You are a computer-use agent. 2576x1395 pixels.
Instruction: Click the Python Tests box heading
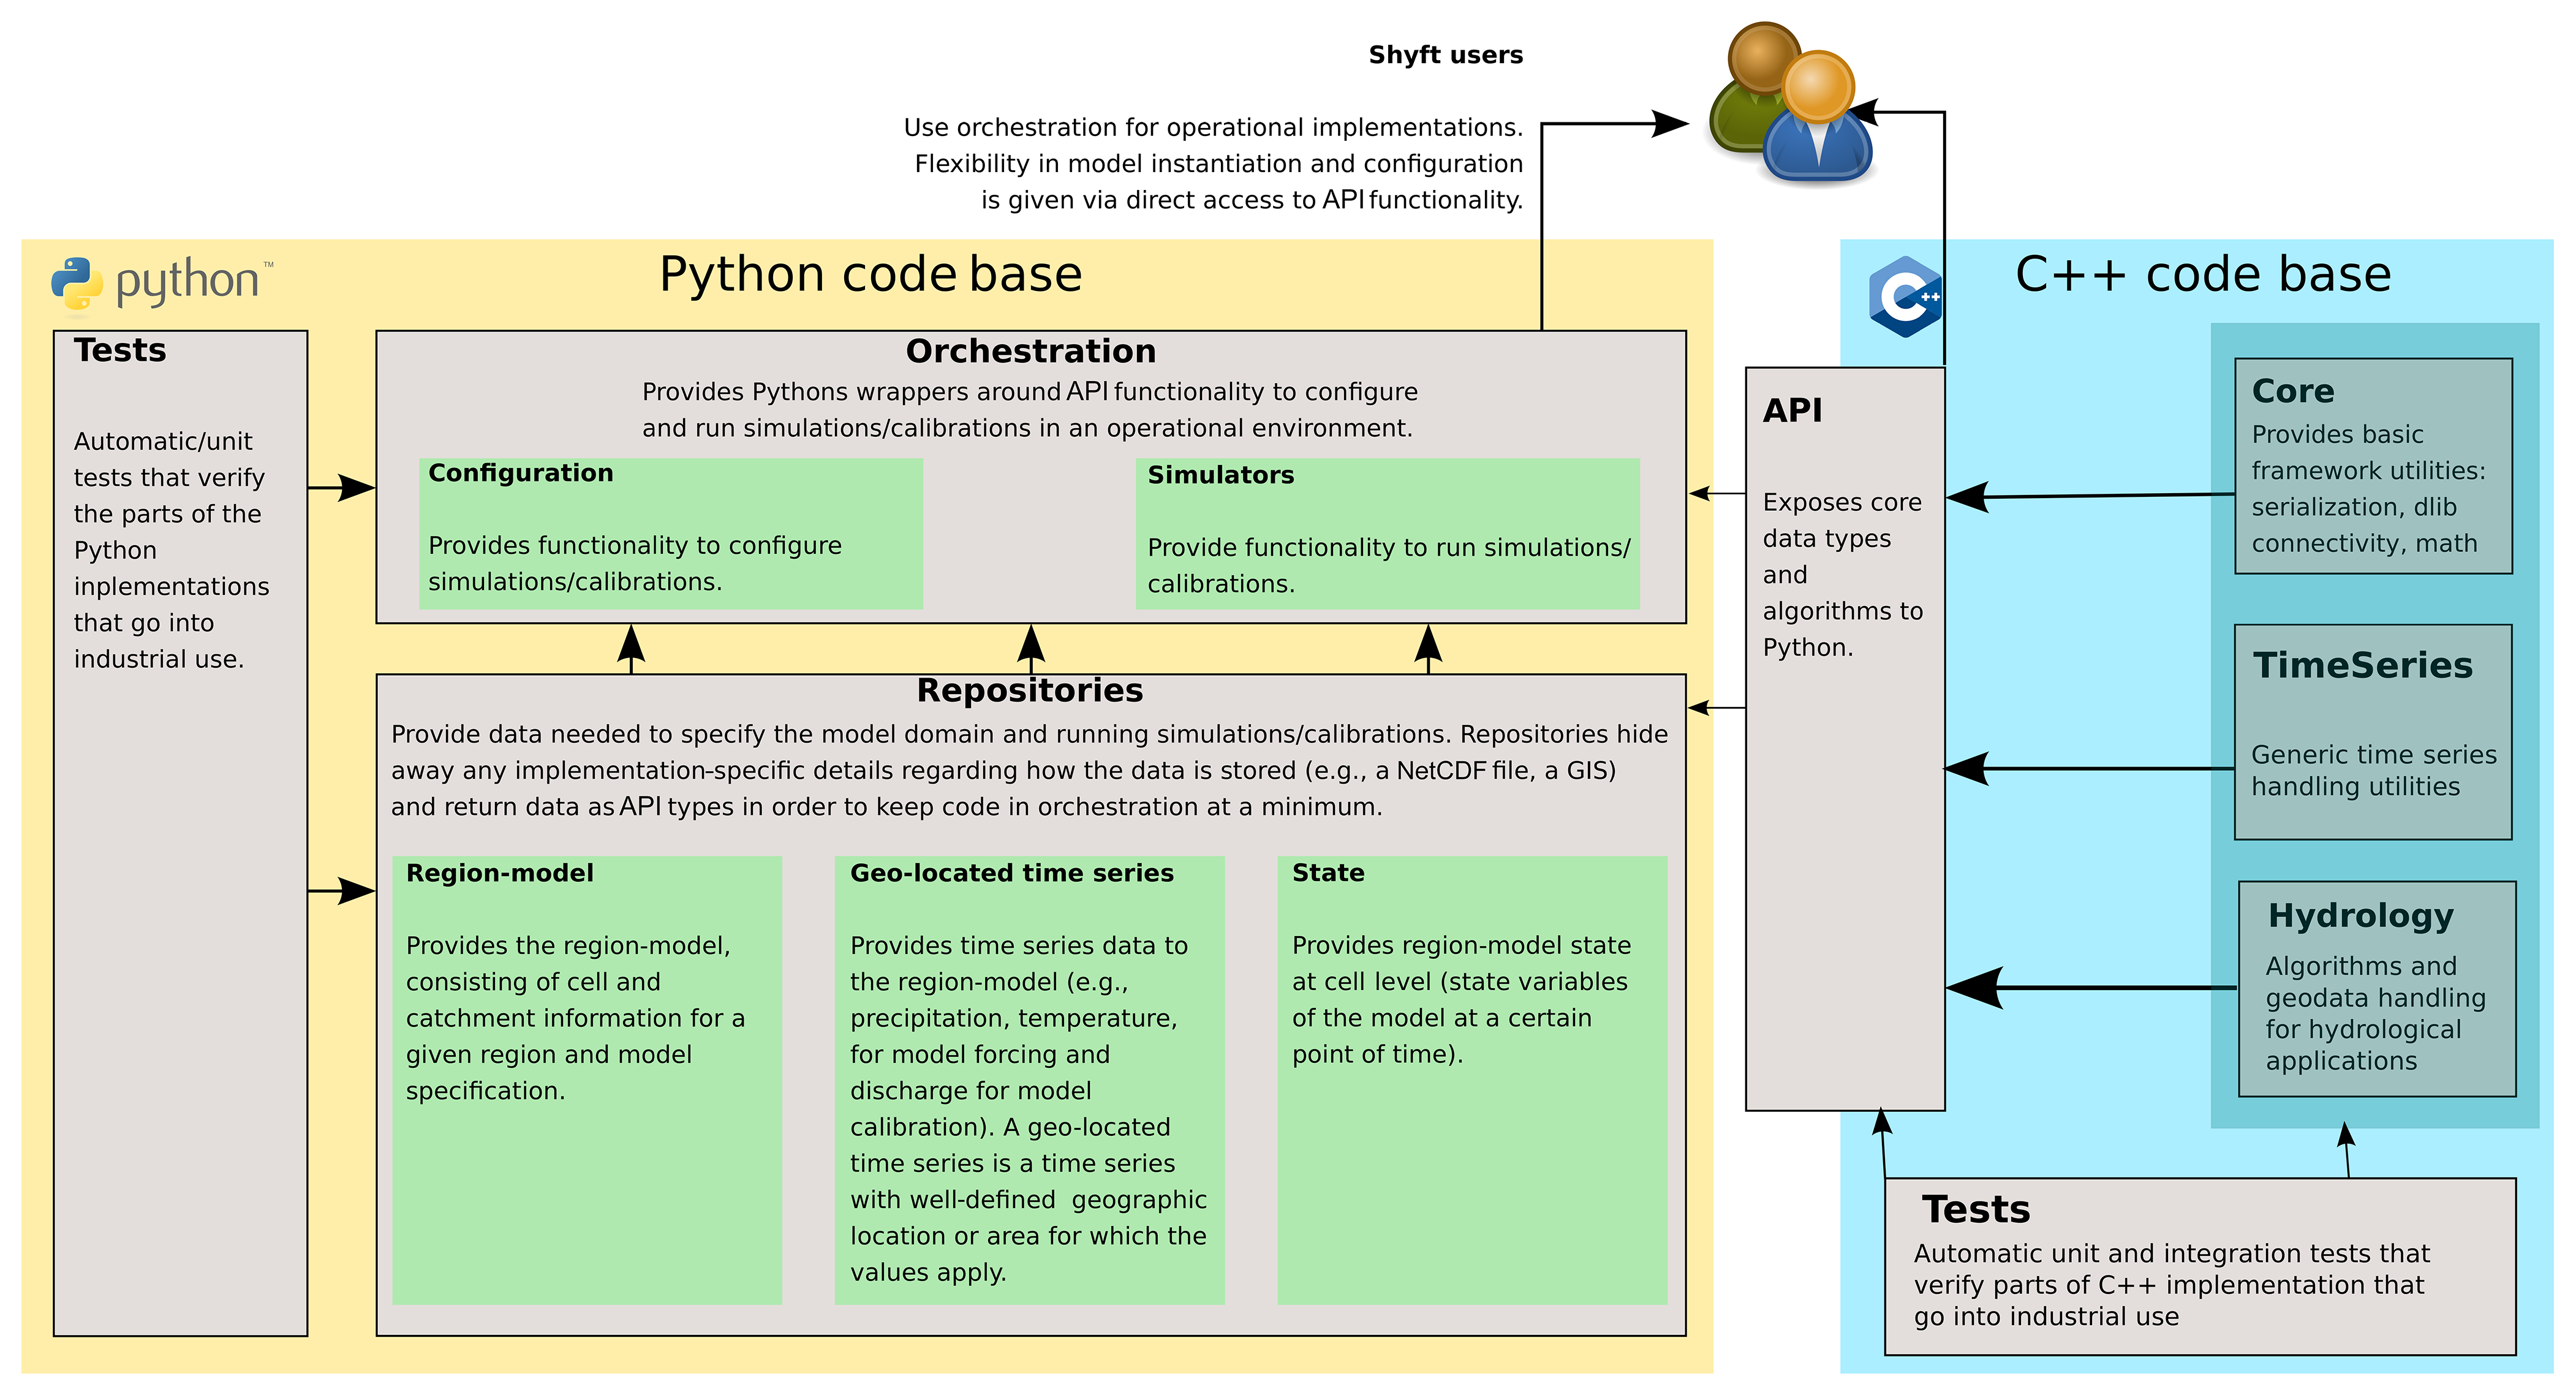tap(120, 350)
